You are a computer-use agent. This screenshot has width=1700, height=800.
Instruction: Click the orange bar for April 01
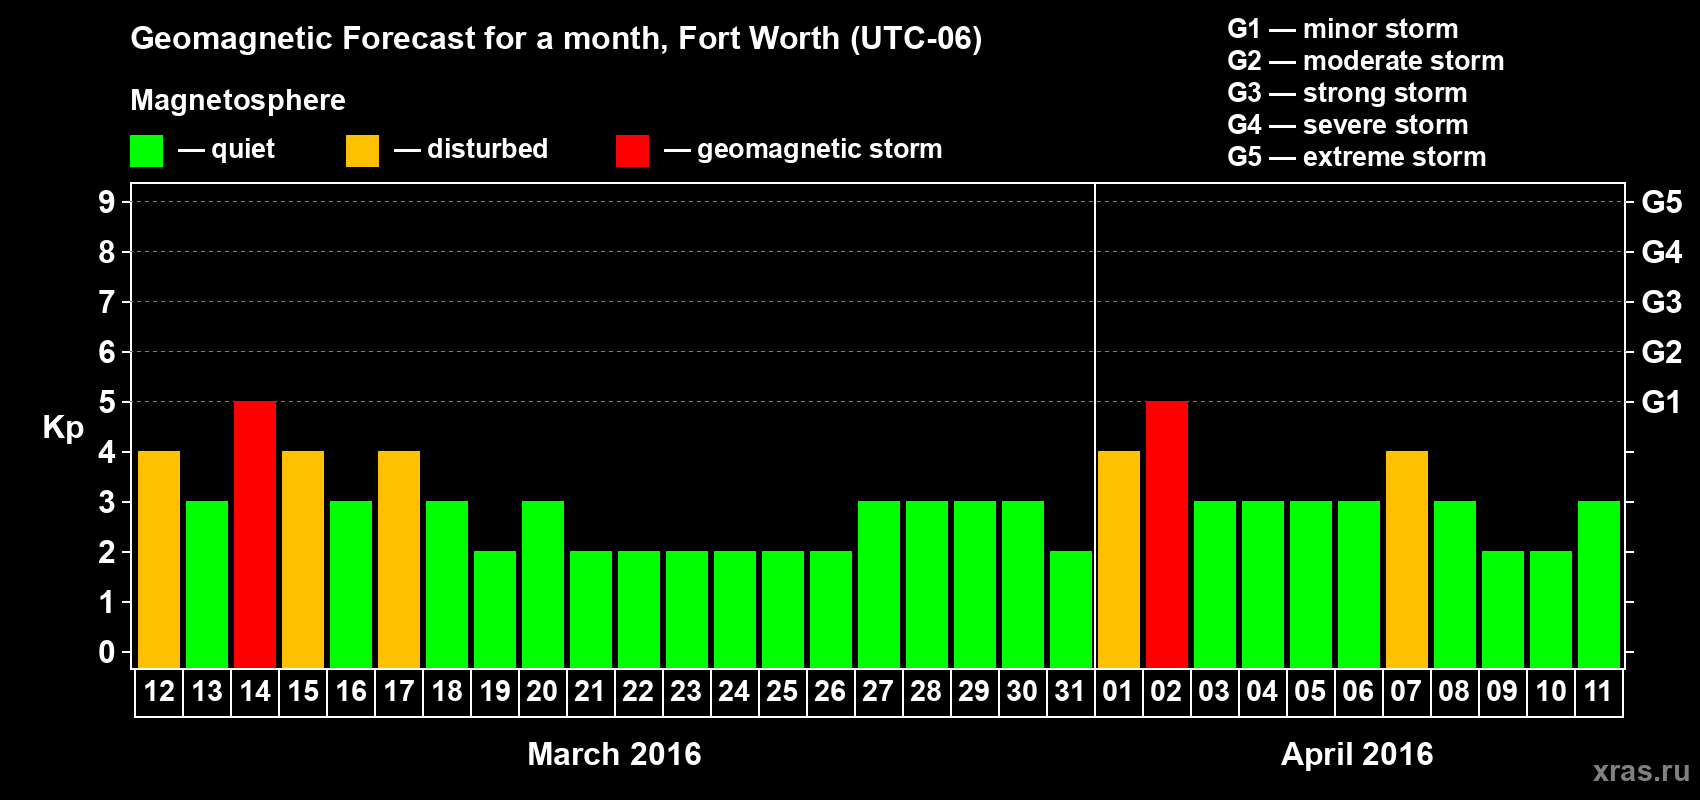click(1119, 559)
